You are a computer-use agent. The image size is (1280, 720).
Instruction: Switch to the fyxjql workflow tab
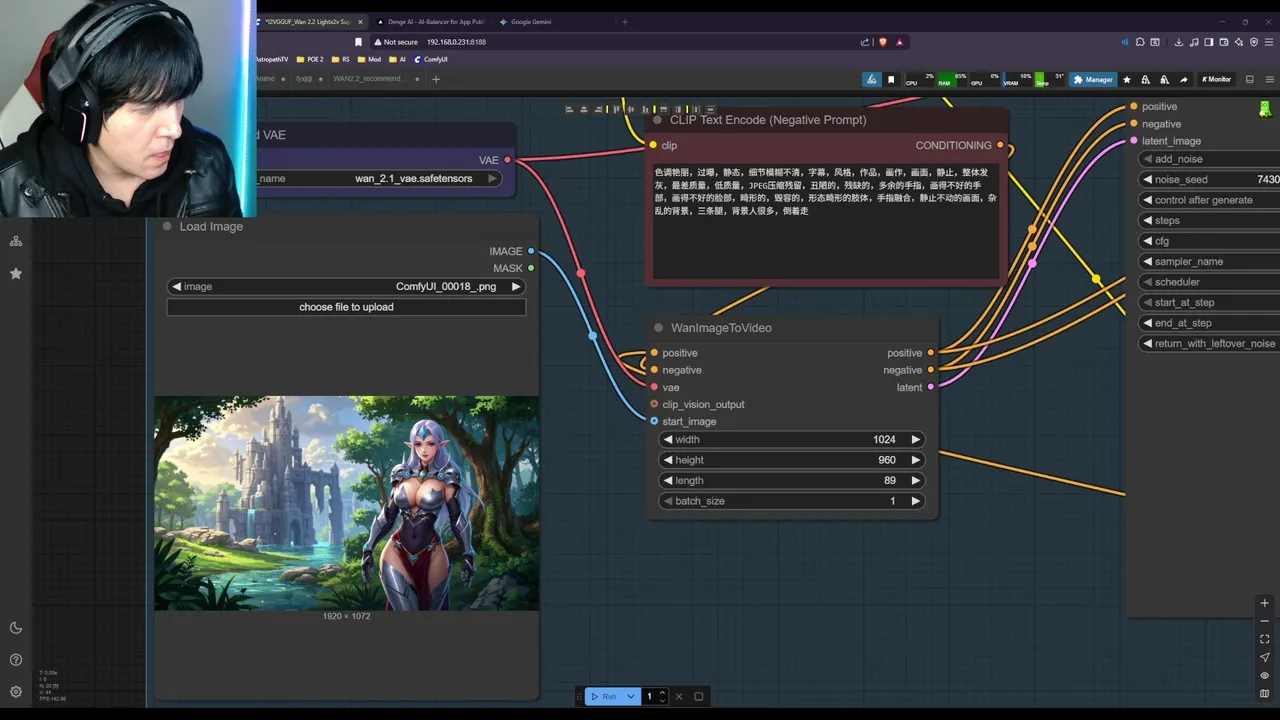coord(304,79)
